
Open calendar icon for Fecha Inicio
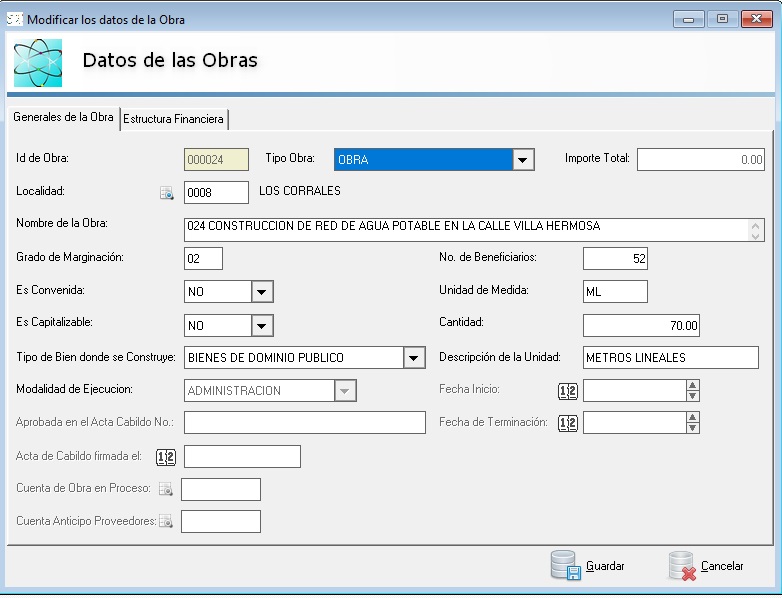tap(567, 391)
